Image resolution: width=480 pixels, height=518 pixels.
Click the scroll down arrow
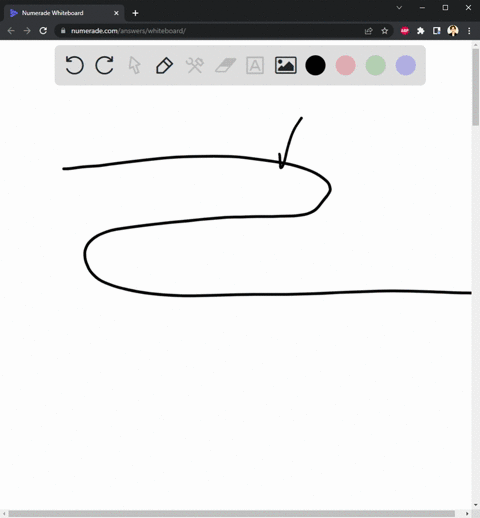click(476, 505)
